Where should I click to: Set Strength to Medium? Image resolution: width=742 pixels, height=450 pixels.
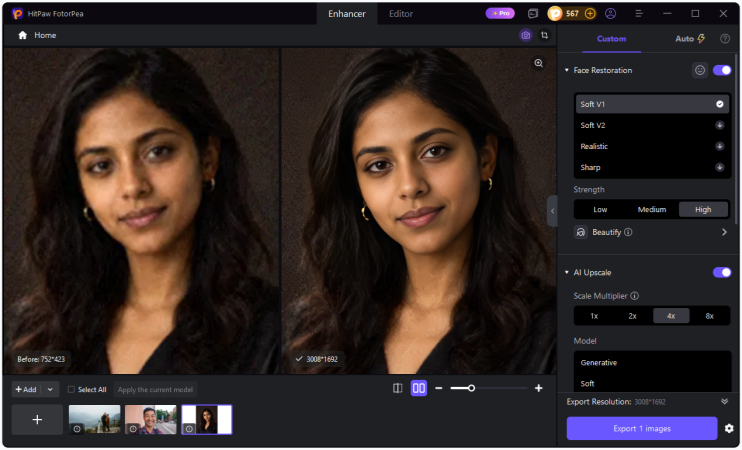[x=652, y=209]
